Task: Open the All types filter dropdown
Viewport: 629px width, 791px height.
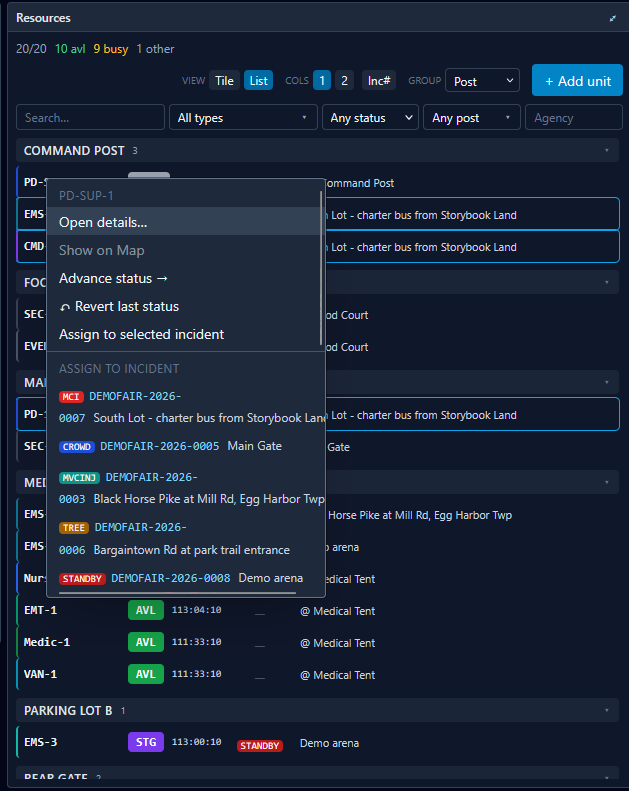Action: click(243, 118)
